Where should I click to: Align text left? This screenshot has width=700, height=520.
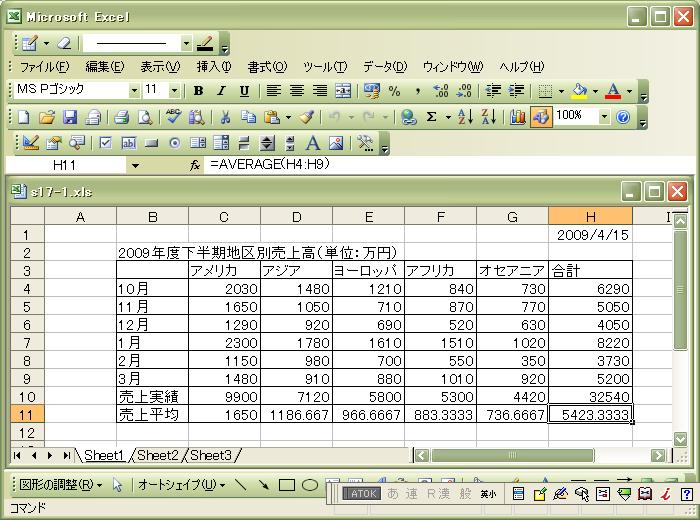[x=273, y=91]
